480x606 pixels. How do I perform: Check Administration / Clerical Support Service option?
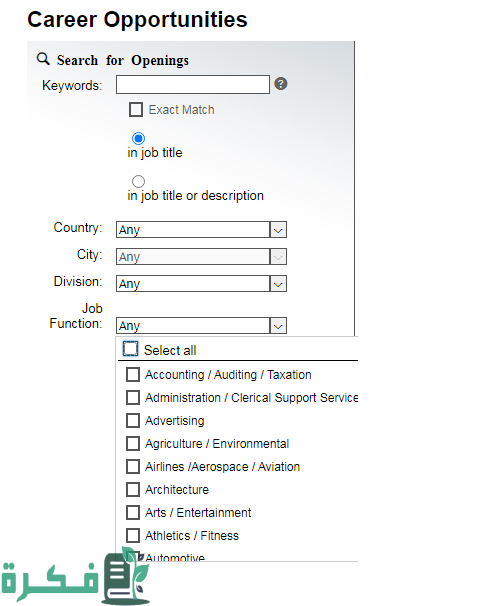point(133,397)
